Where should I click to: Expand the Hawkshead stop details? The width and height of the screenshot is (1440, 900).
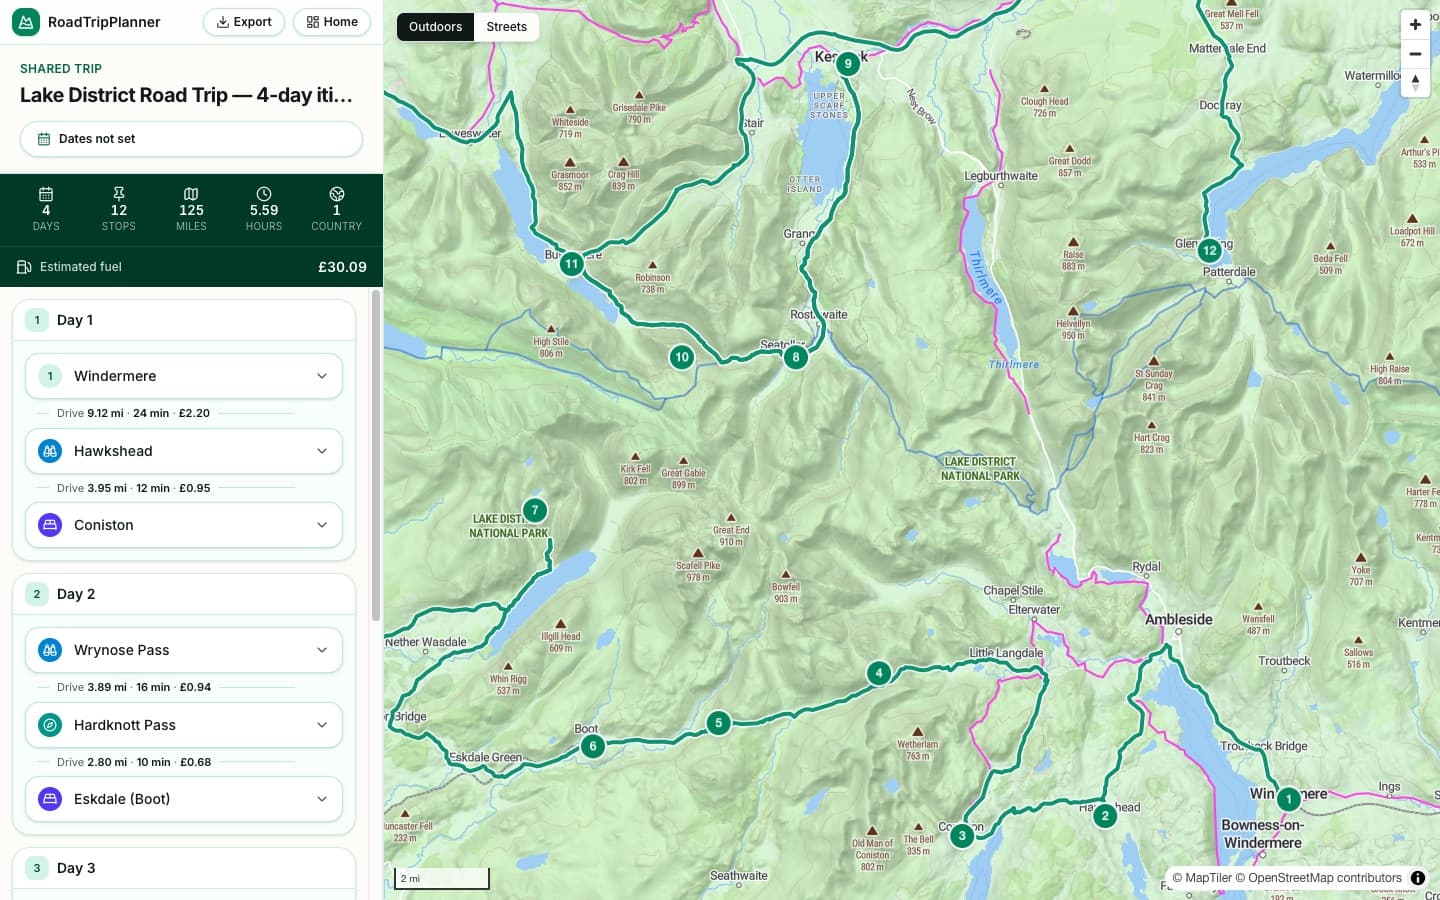tap(184, 451)
